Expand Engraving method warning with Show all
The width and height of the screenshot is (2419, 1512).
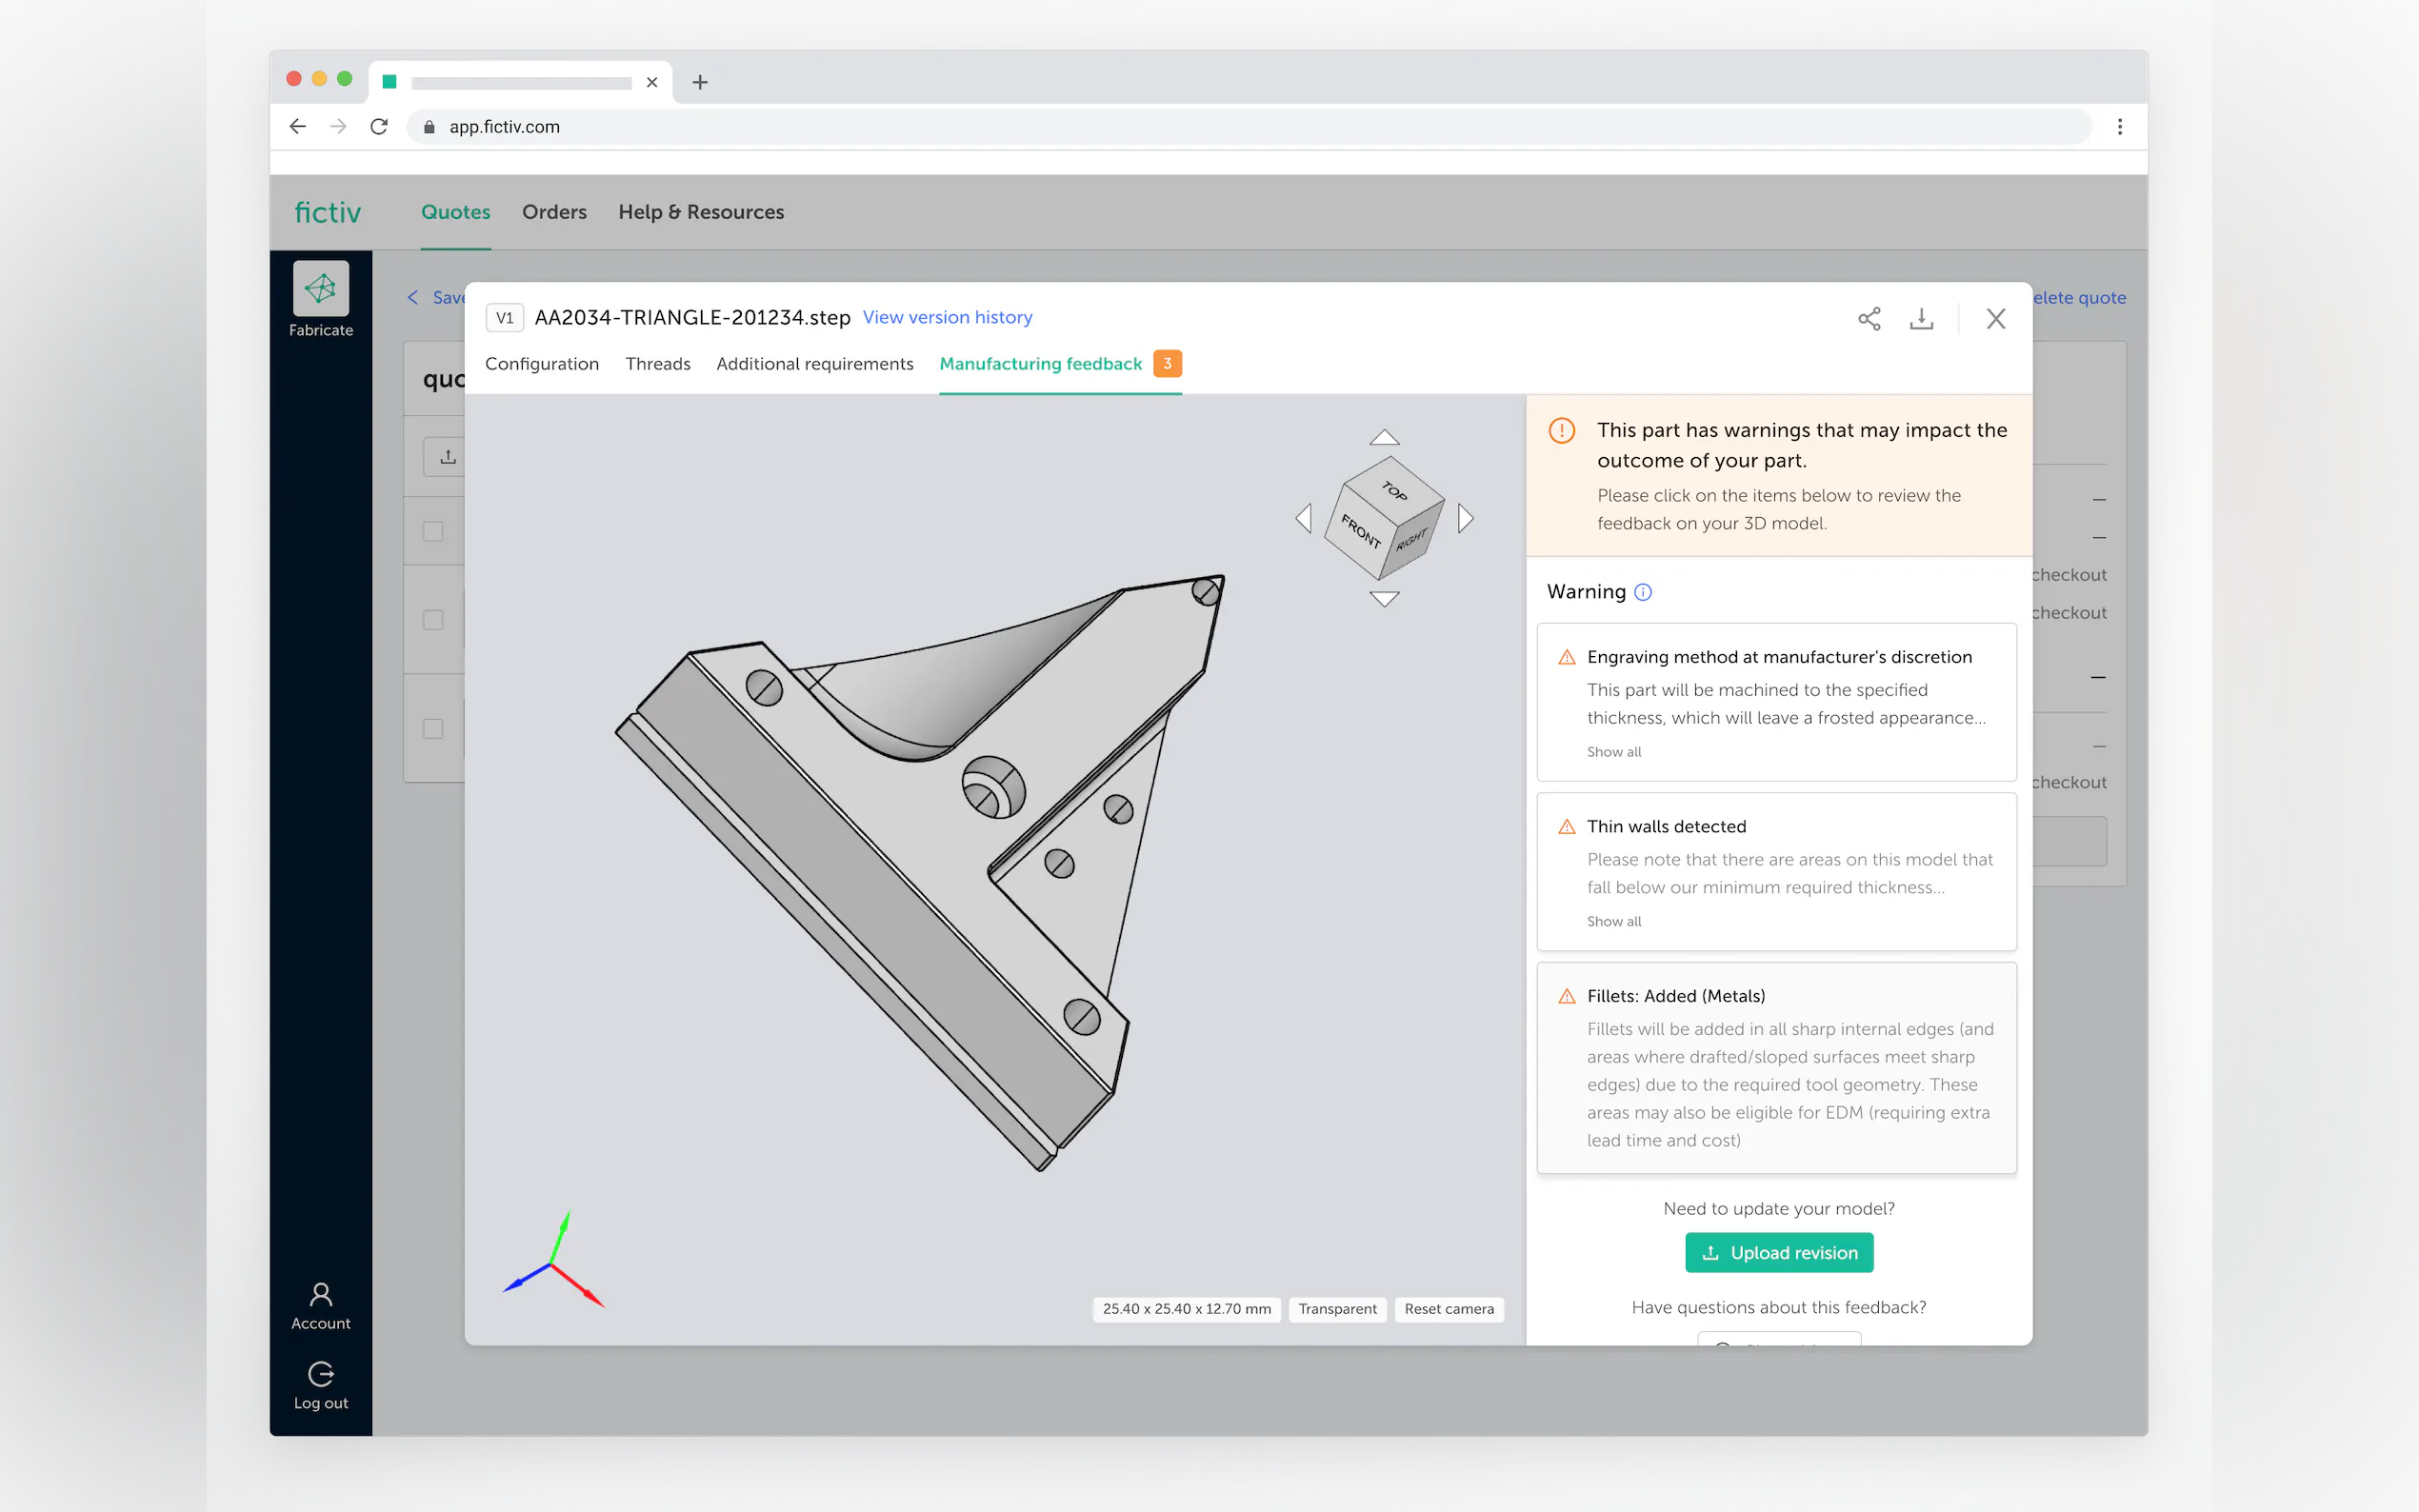coord(1613,752)
